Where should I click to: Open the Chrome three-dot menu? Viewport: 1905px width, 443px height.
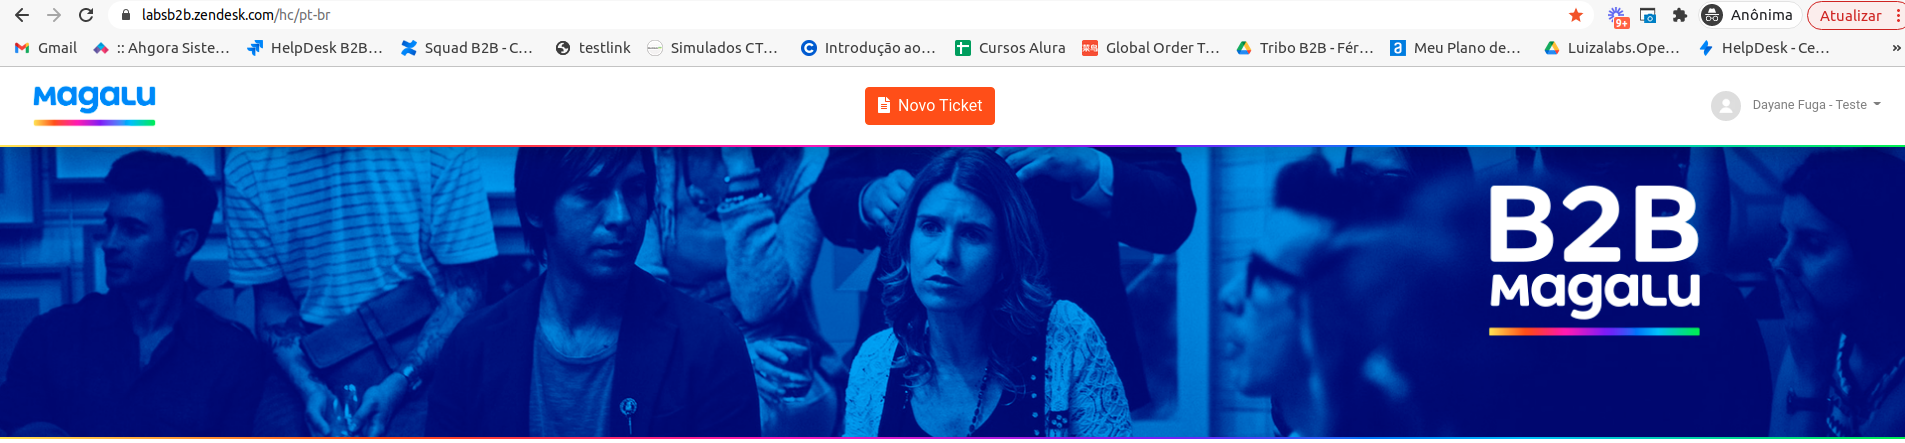click(x=1897, y=15)
